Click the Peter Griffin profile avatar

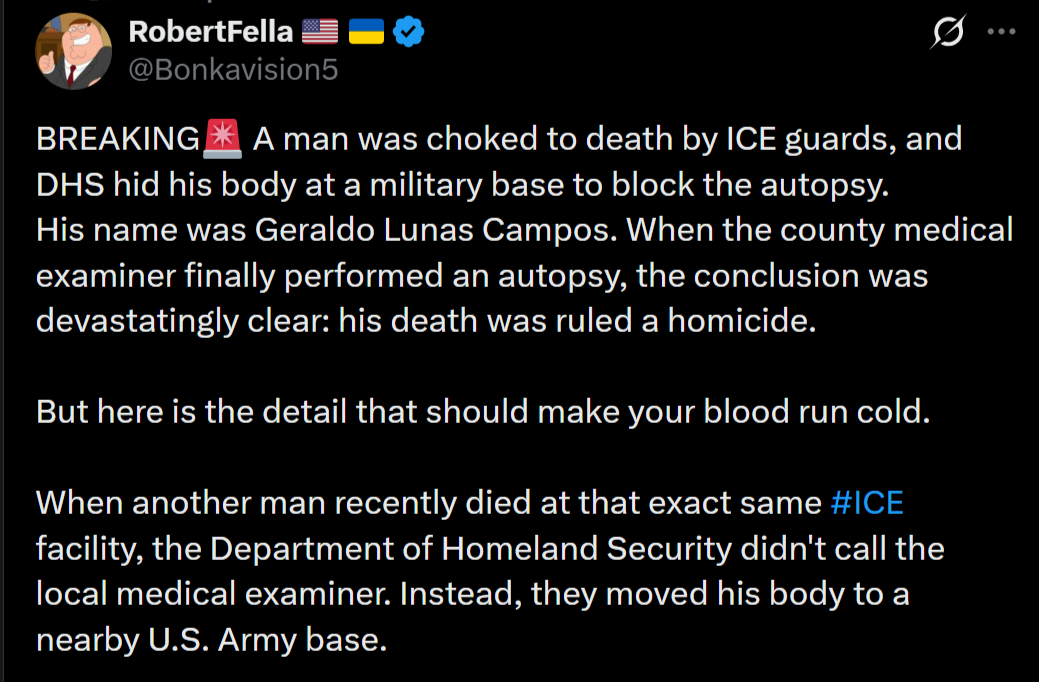coord(73,51)
